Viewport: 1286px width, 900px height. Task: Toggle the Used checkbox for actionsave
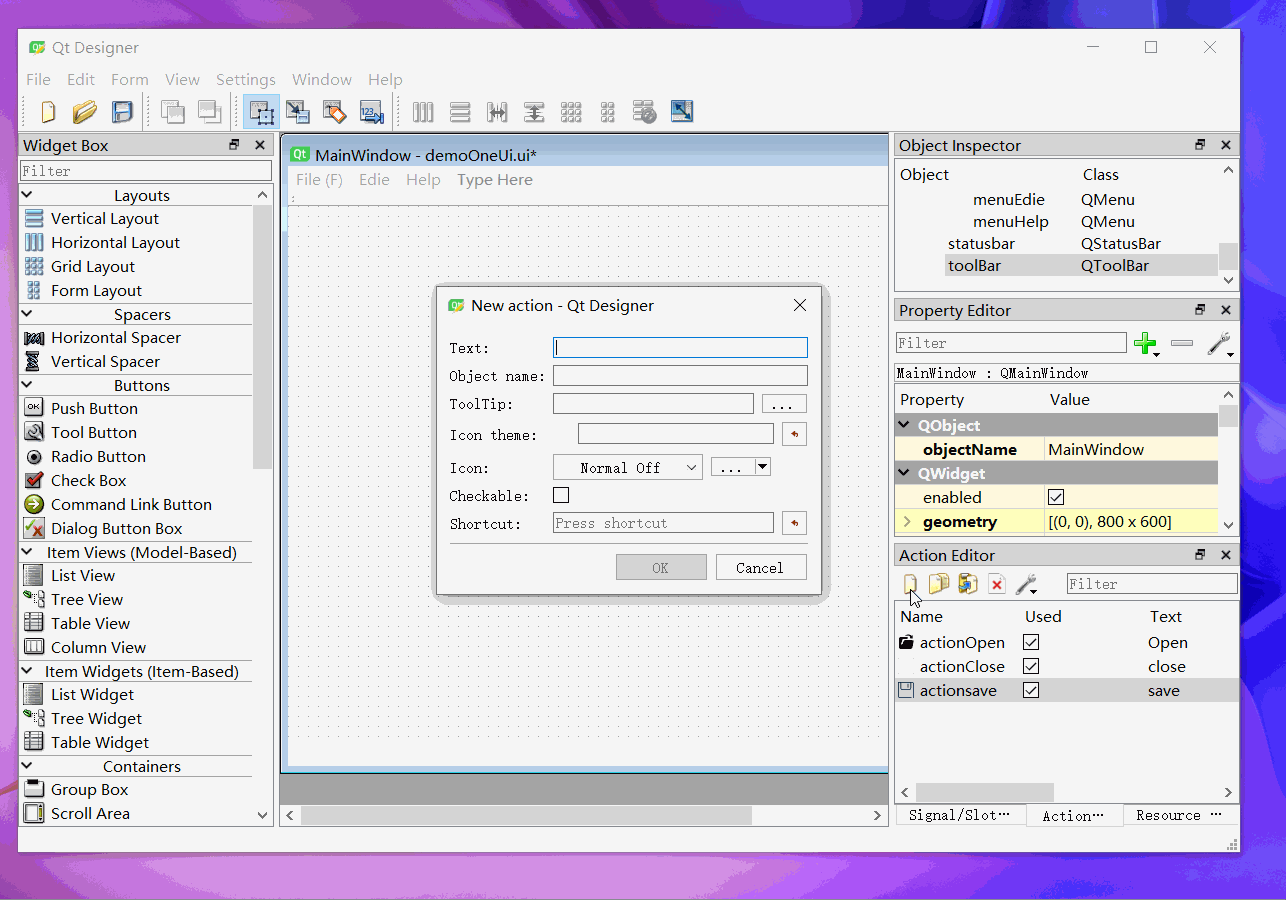[x=1031, y=690]
